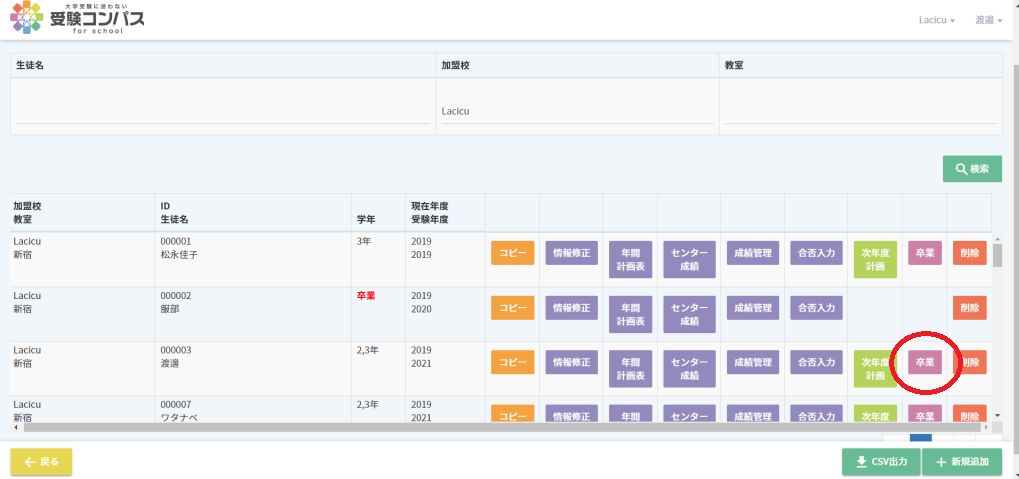The width and height of the screenshot is (1019, 479).
Task: Click the CSV出力 download button
Action: 881,462
